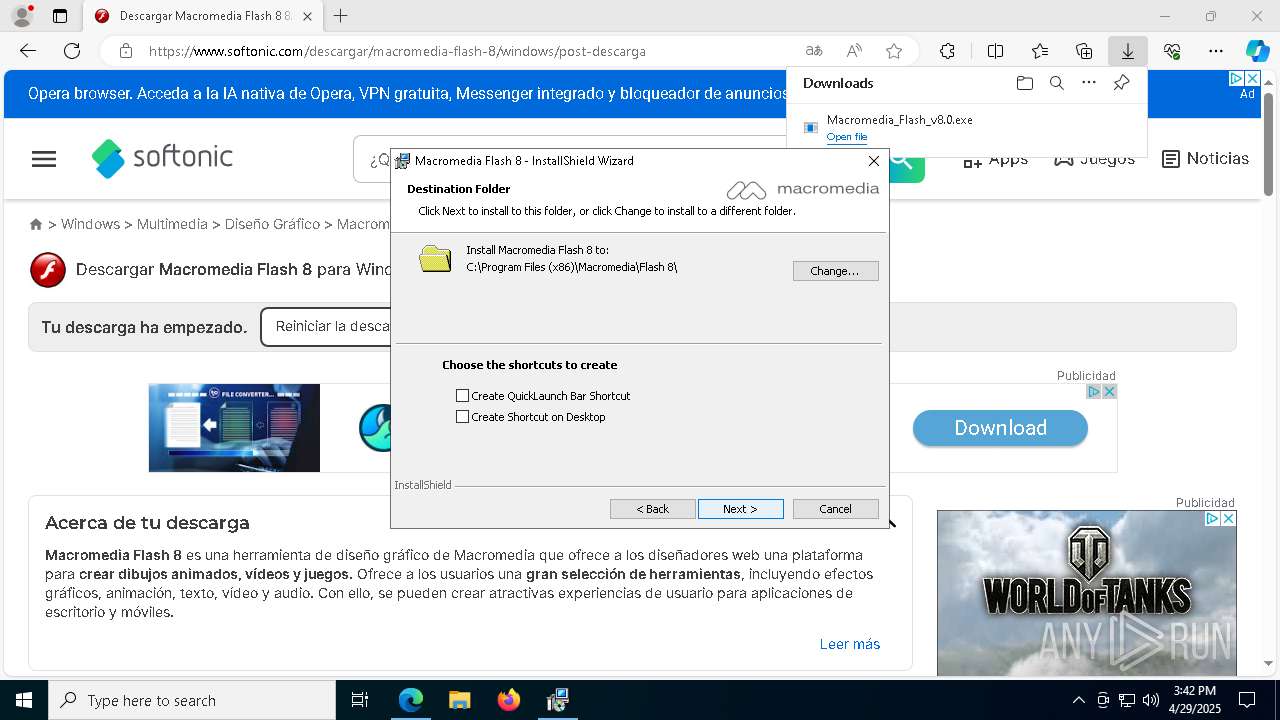
Task: Cancel the Macromedia Flash 8 installation
Action: 835,509
